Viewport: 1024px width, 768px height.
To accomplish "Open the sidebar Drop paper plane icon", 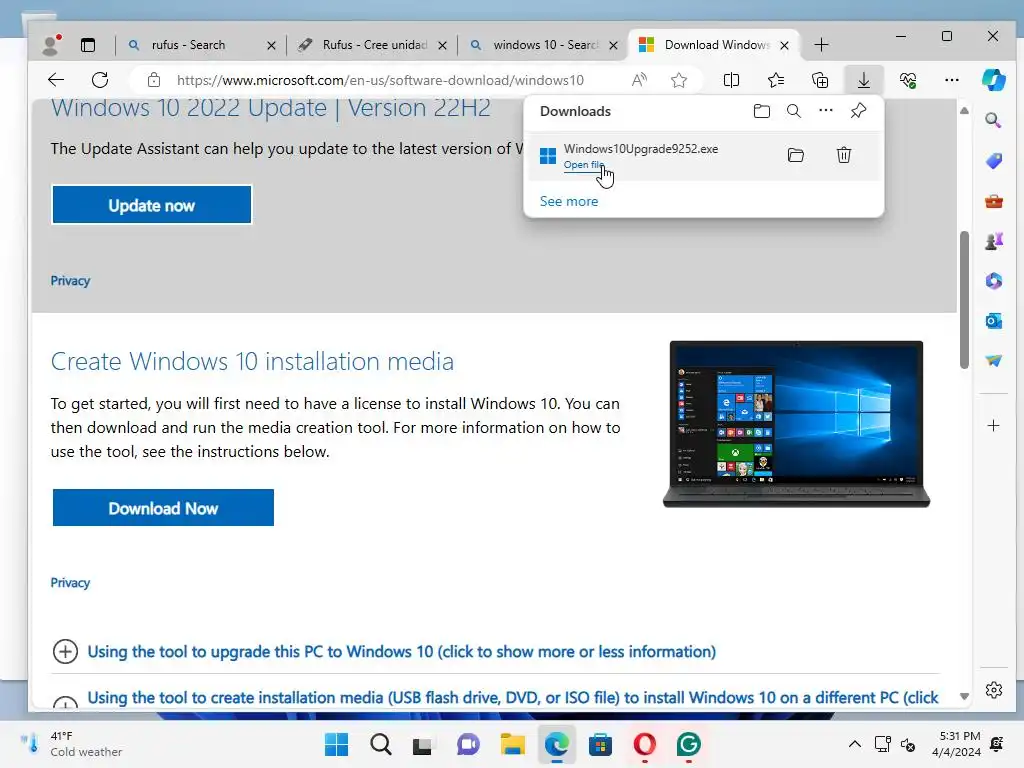I will tap(993, 360).
